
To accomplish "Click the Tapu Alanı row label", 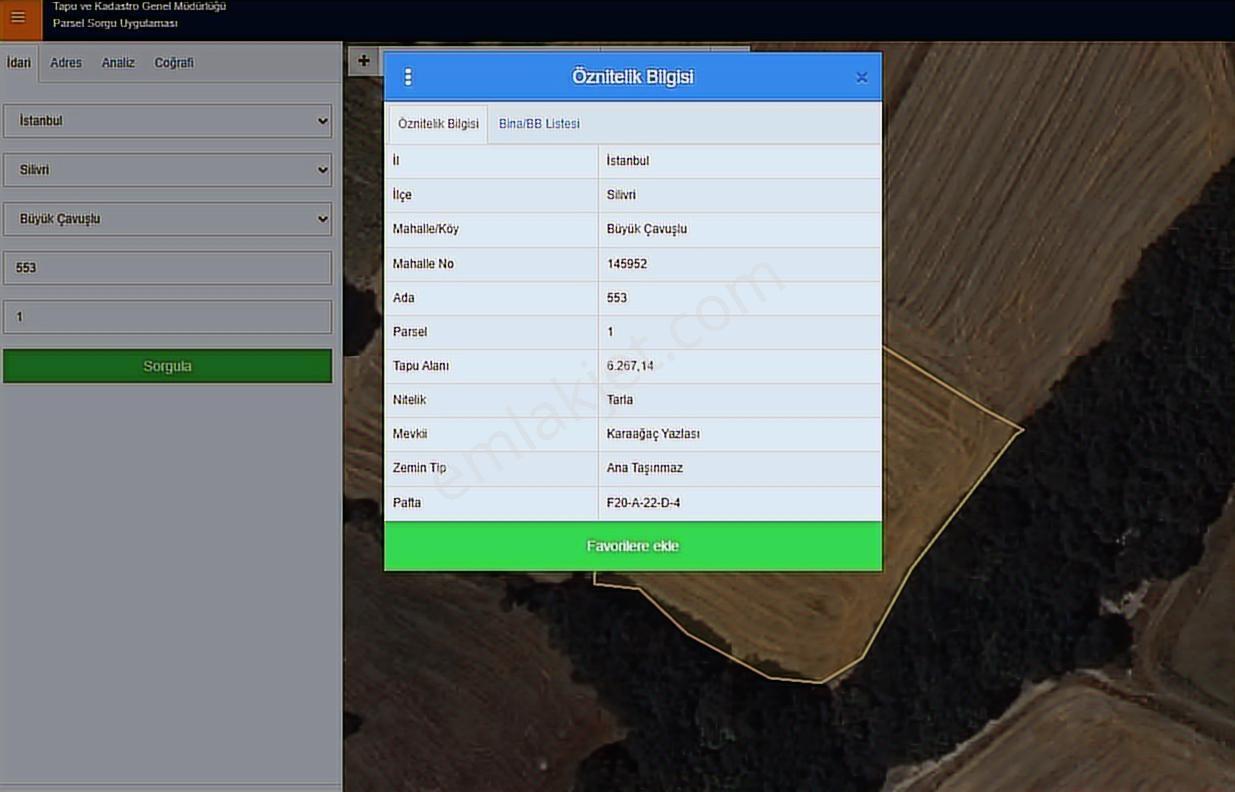I will [x=421, y=366].
